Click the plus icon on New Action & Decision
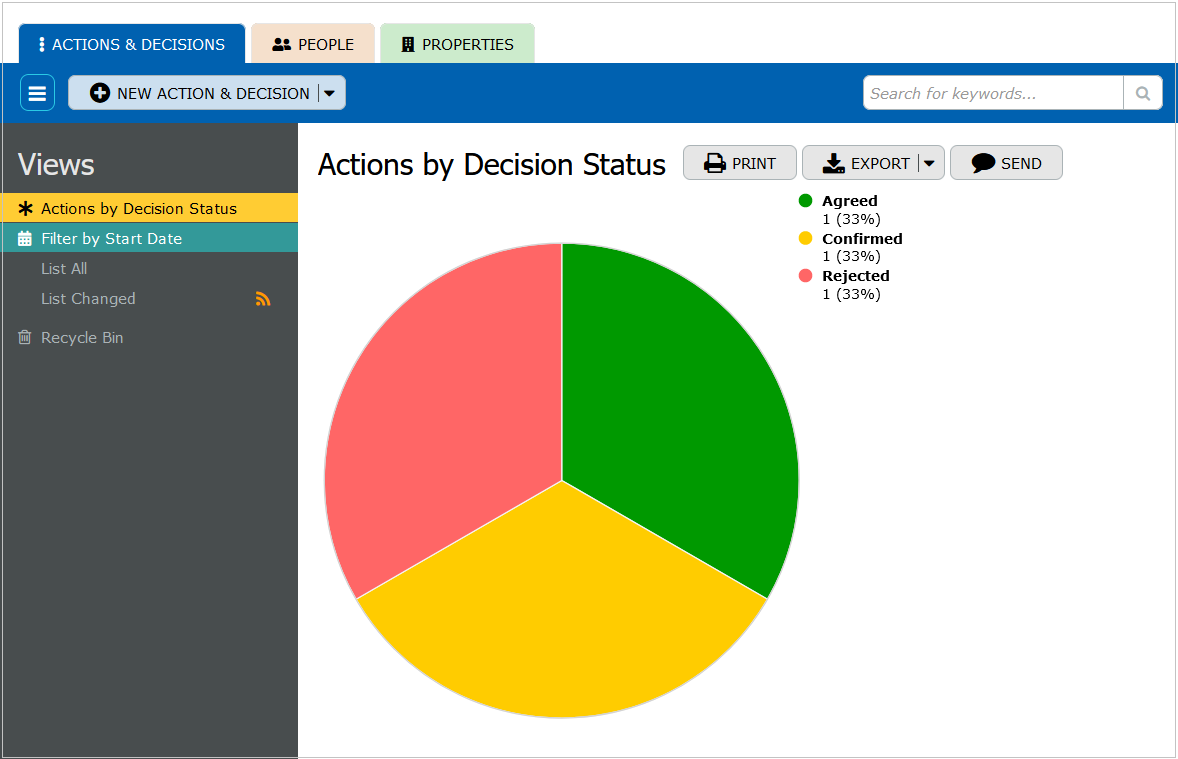1178x759 pixels. coord(100,93)
